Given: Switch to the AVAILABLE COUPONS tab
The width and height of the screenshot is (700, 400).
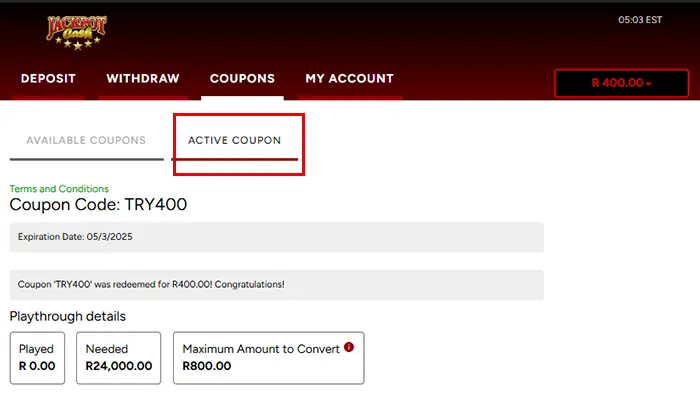Looking at the screenshot, I should click(86, 141).
